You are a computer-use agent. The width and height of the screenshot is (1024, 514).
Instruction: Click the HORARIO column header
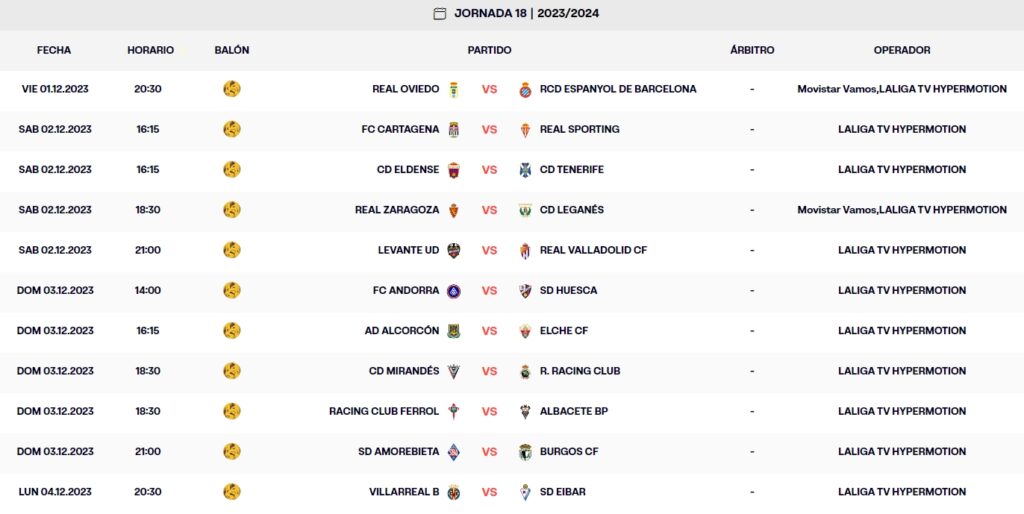150,50
